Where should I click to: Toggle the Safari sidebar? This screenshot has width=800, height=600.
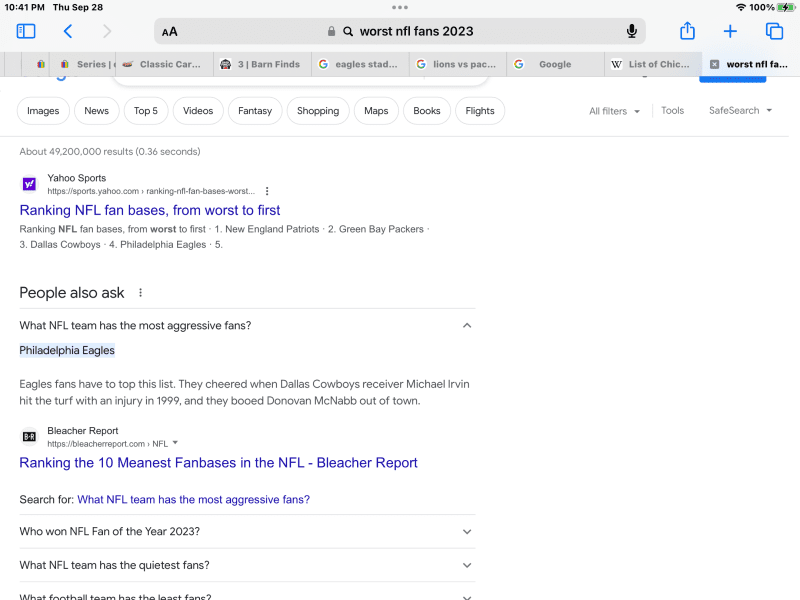pyautogui.click(x=26, y=31)
